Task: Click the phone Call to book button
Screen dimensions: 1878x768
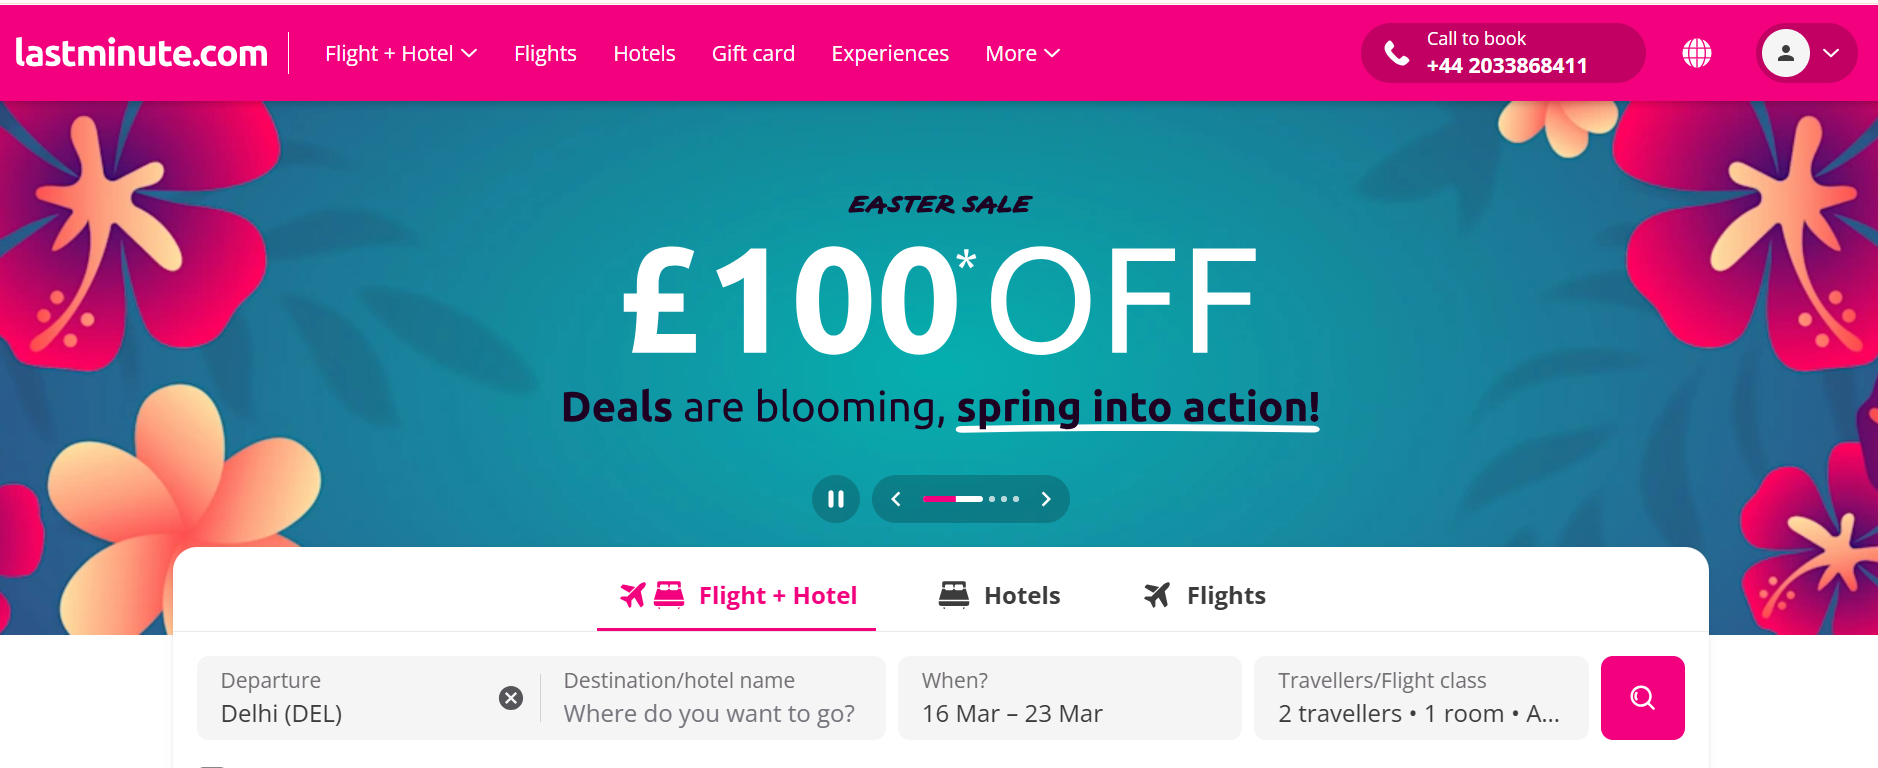Action: tap(1502, 53)
